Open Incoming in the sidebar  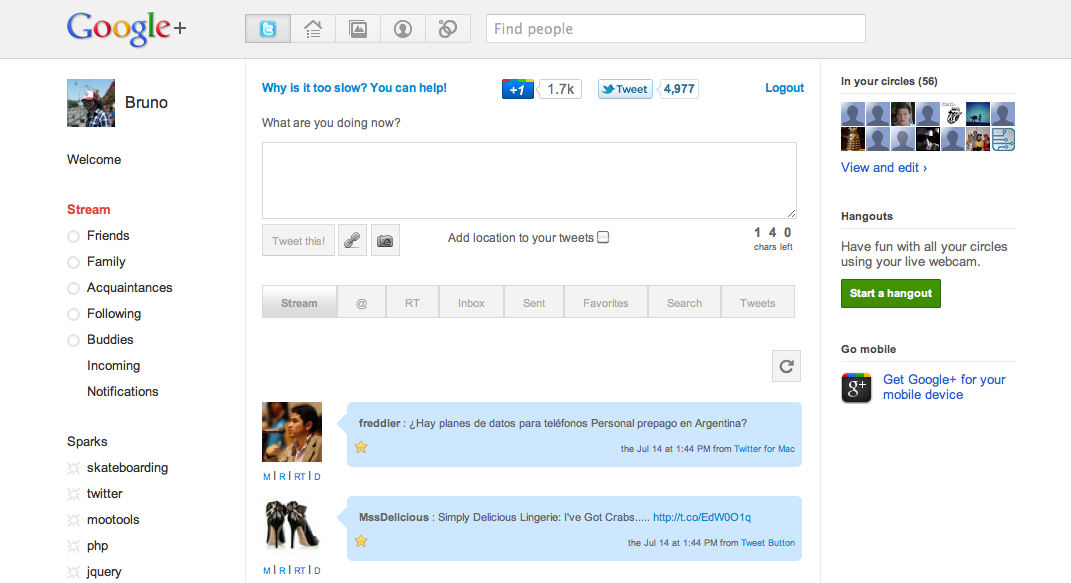click(113, 365)
